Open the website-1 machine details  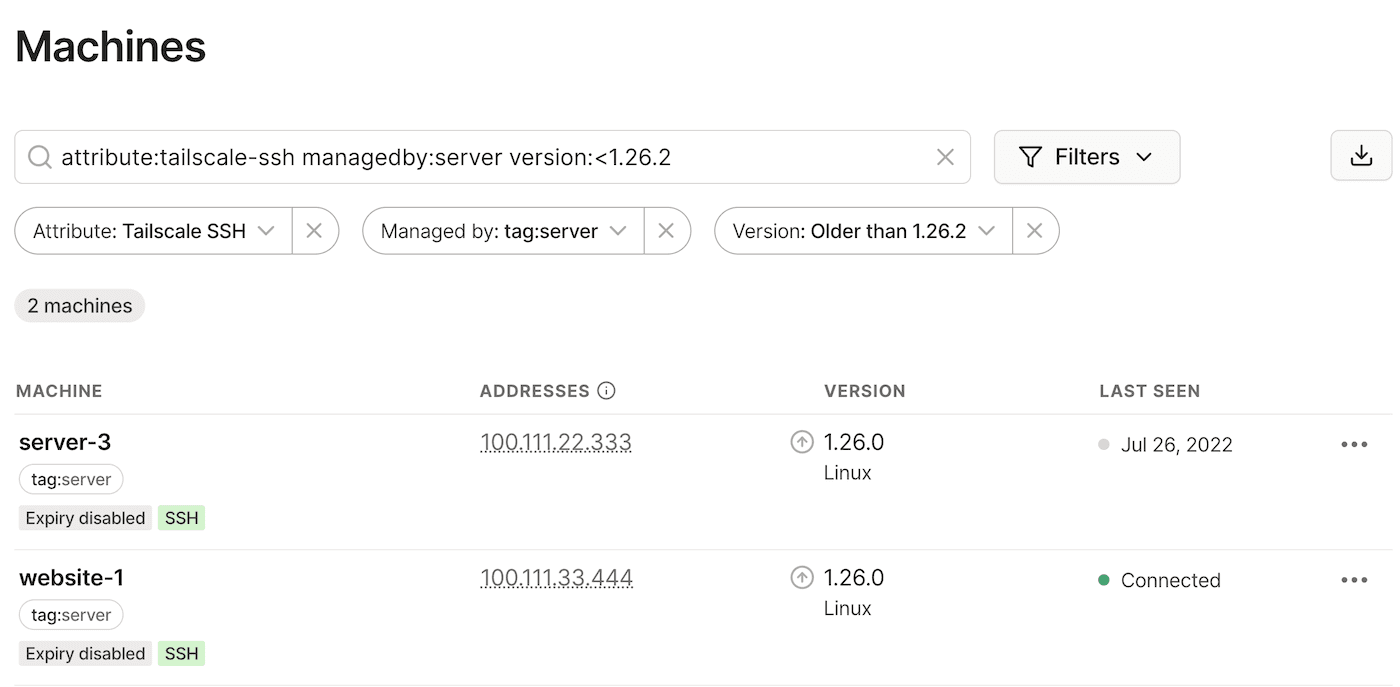71,577
